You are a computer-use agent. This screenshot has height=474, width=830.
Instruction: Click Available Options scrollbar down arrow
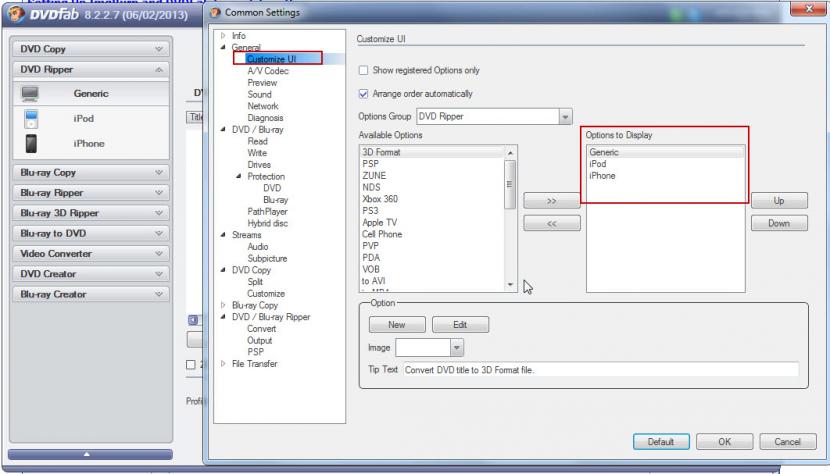coord(510,285)
